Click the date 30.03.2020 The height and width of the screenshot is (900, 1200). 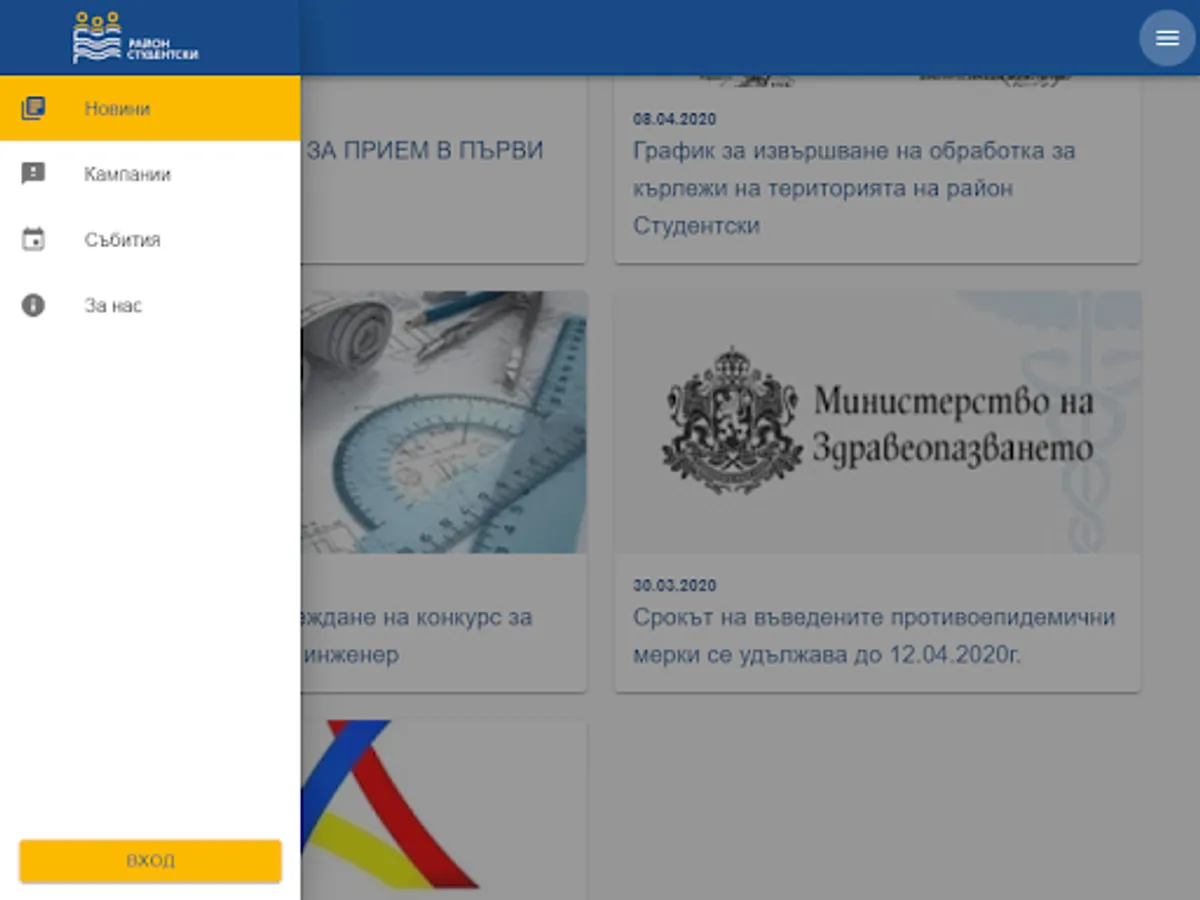coord(675,586)
